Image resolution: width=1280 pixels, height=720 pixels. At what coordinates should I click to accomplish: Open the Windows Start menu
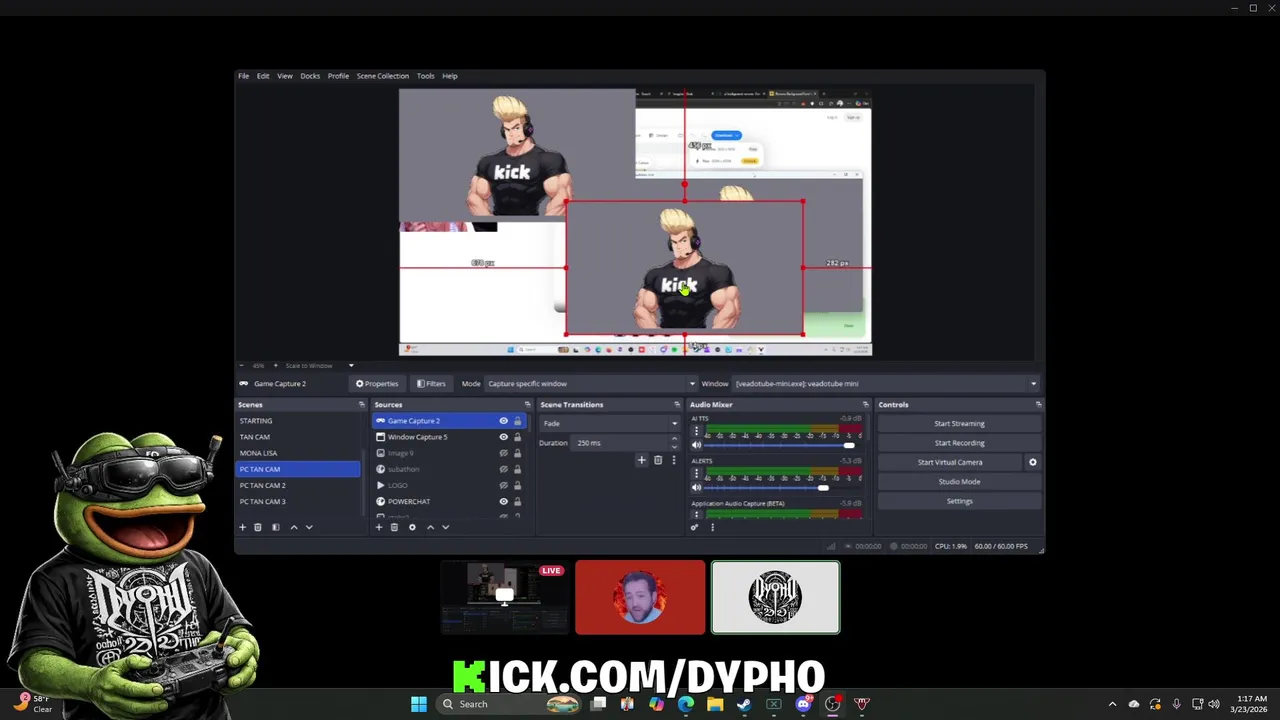tap(418, 704)
